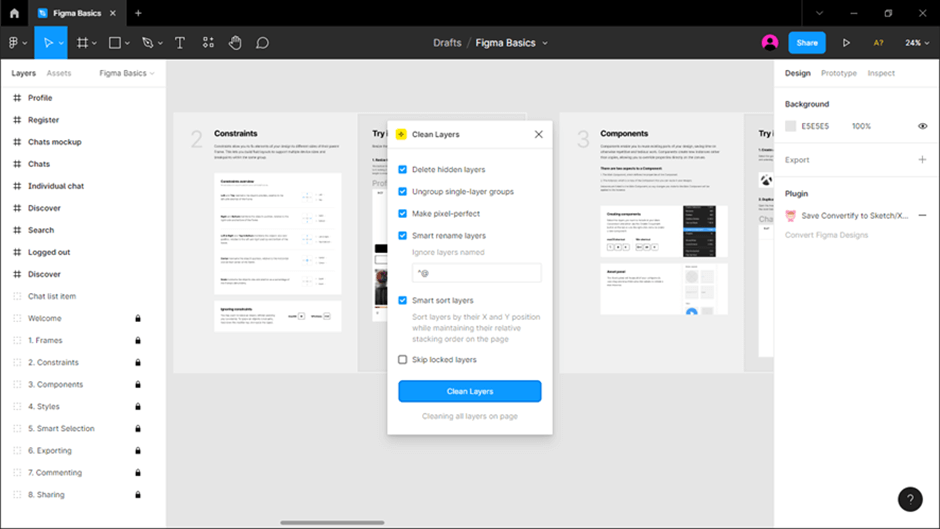Switch to the Prototype tab

[x=839, y=73]
